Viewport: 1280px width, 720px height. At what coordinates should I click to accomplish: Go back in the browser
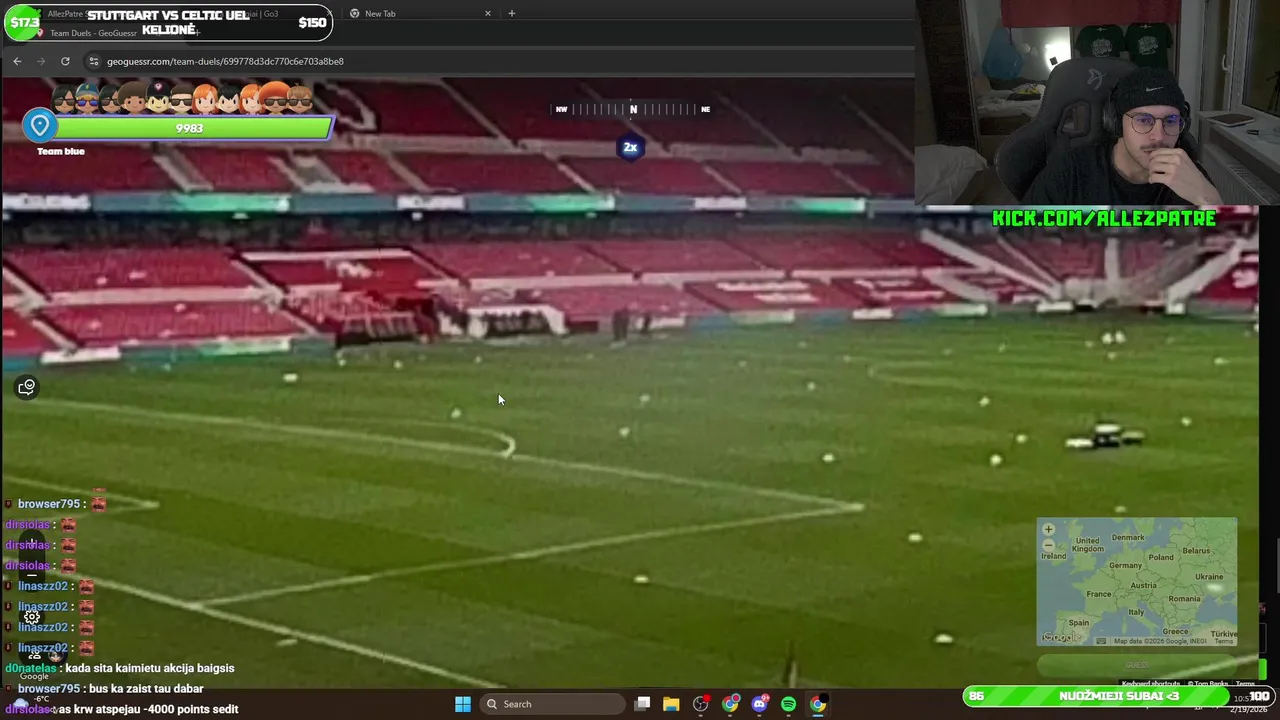coord(17,61)
